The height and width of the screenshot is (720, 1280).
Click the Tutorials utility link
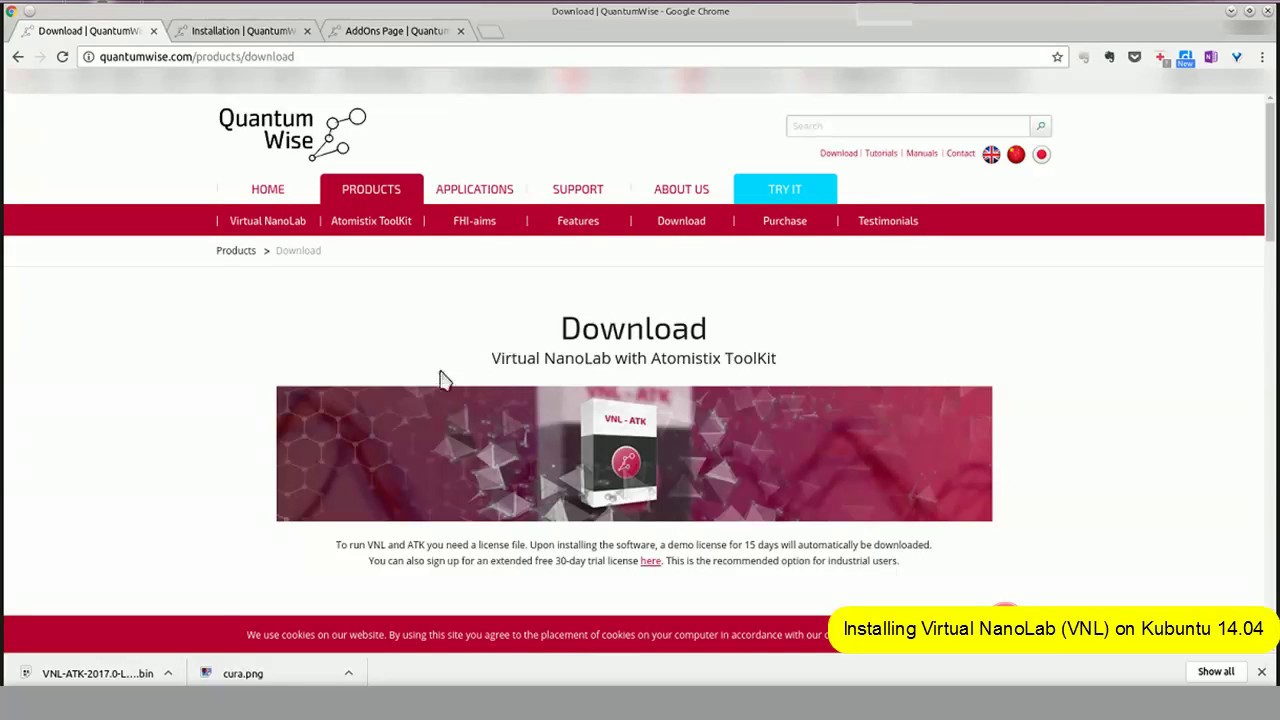click(x=881, y=154)
